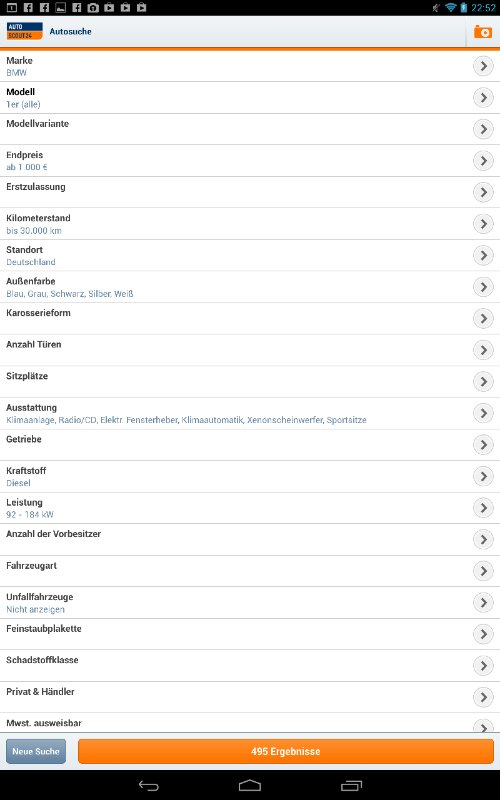Open the Wi-Fi status icon
Screen dimensions: 500x800
[x=451, y=8]
